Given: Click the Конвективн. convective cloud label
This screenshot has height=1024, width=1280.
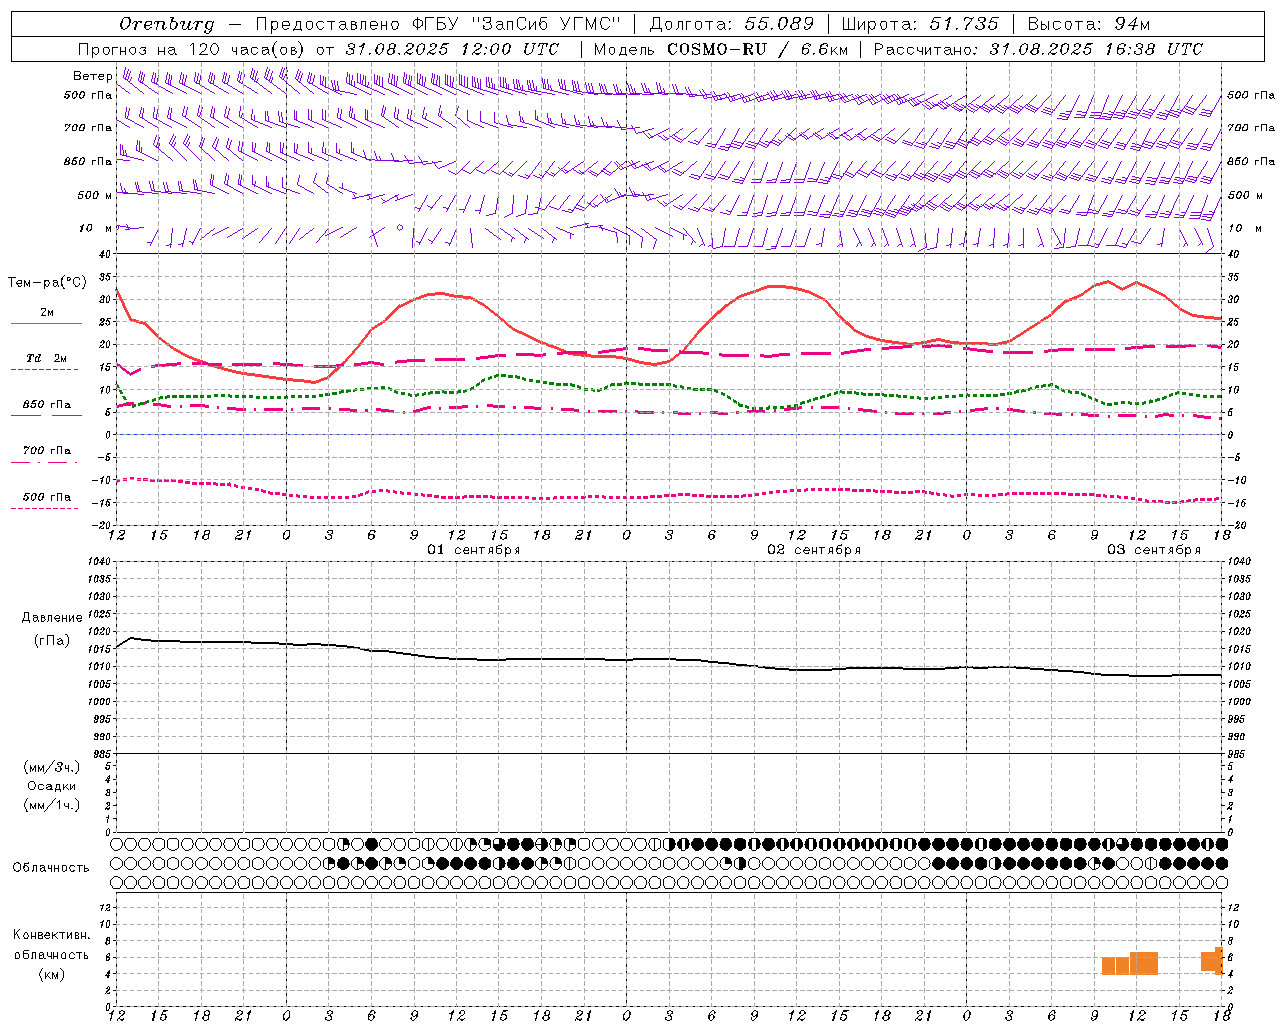Looking at the screenshot, I should coord(51,935).
